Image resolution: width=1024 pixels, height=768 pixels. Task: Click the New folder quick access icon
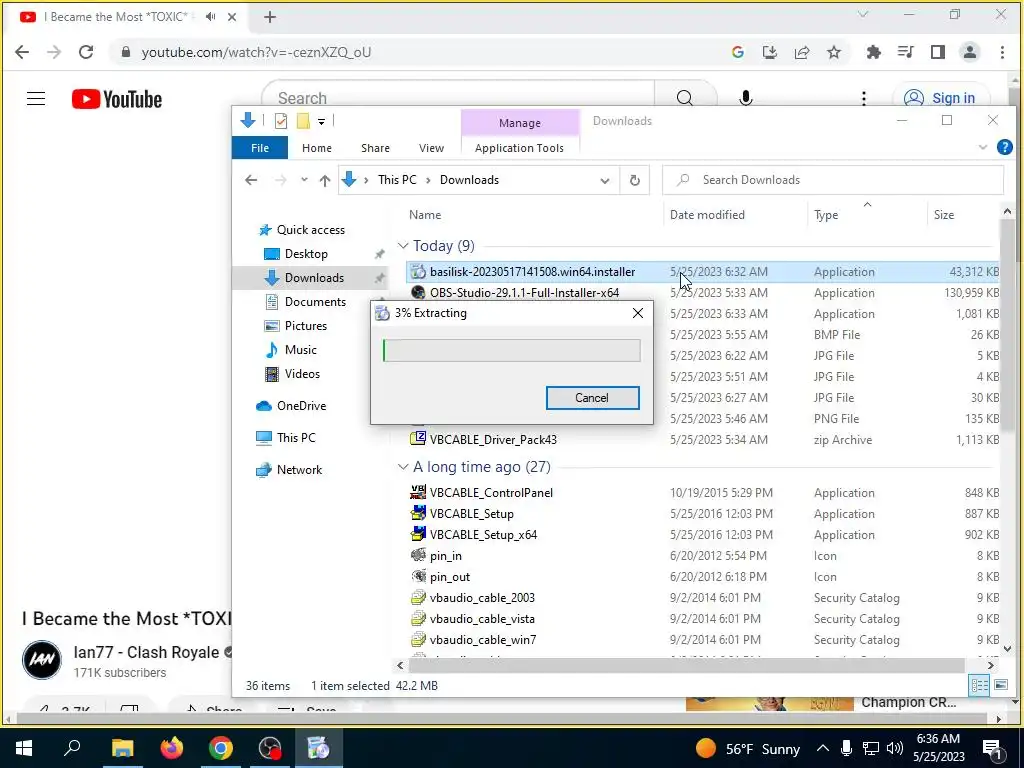[303, 121]
